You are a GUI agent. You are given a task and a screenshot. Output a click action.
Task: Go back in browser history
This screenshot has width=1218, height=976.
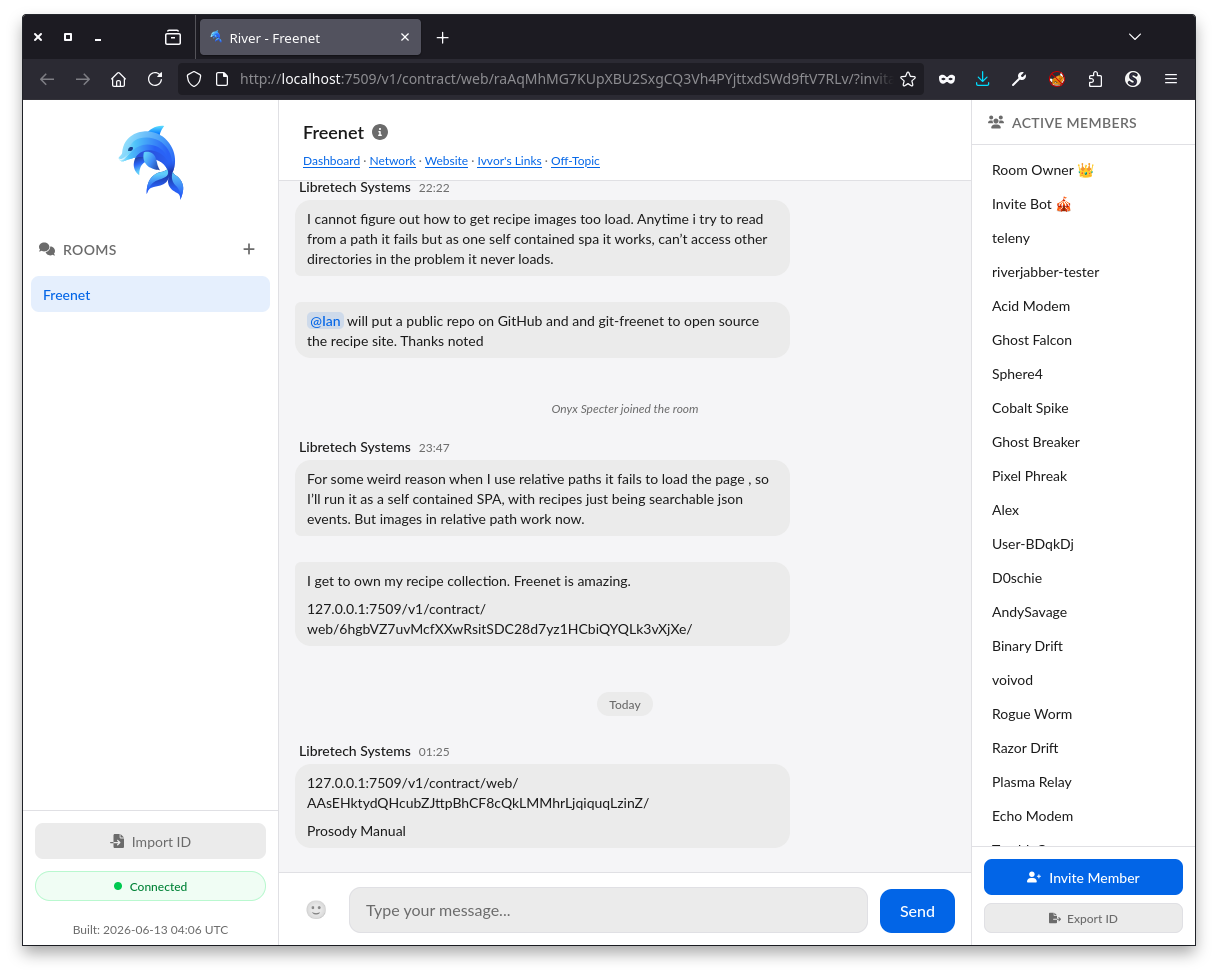[x=47, y=79]
